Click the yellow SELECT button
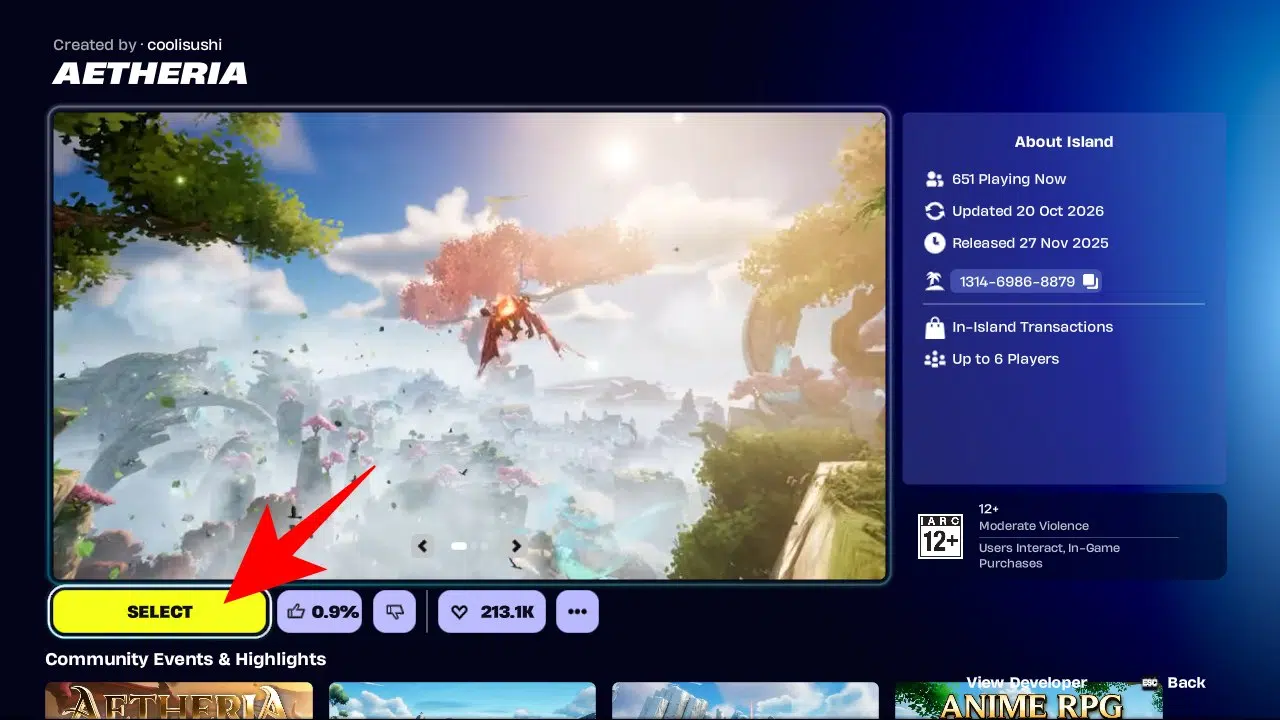The height and width of the screenshot is (720, 1280). click(x=160, y=612)
